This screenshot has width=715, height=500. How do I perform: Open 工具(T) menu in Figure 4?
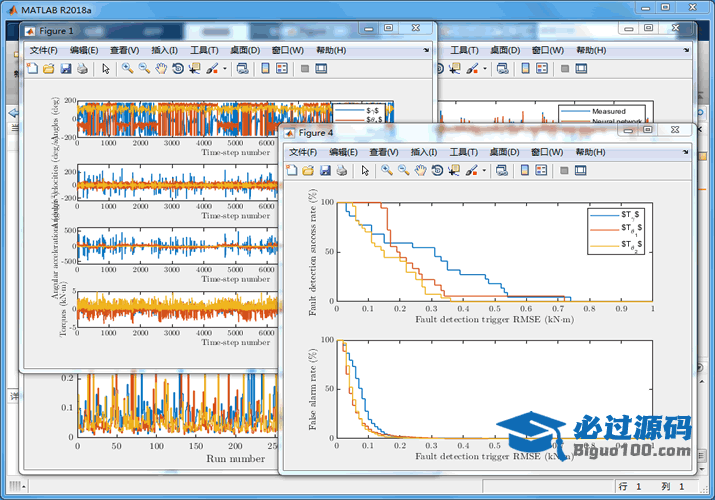[464, 152]
